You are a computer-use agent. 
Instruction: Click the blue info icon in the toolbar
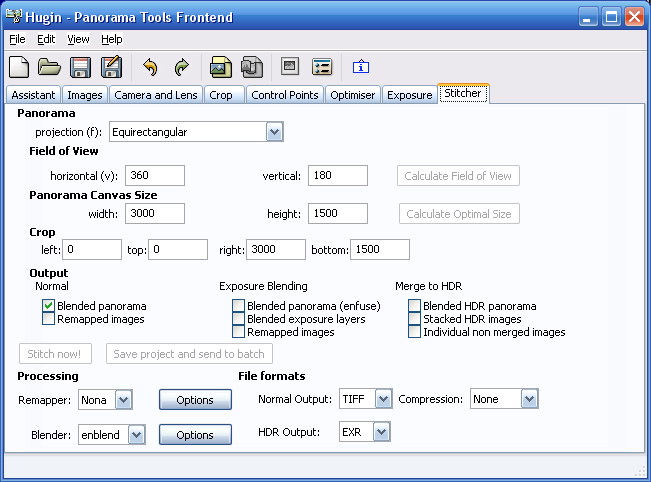[x=361, y=66]
